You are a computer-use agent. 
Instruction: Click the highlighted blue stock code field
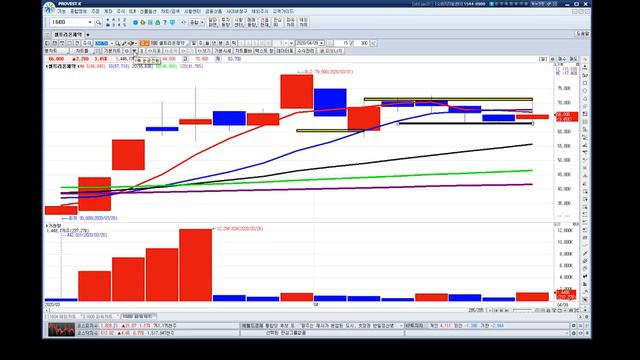tap(102, 43)
